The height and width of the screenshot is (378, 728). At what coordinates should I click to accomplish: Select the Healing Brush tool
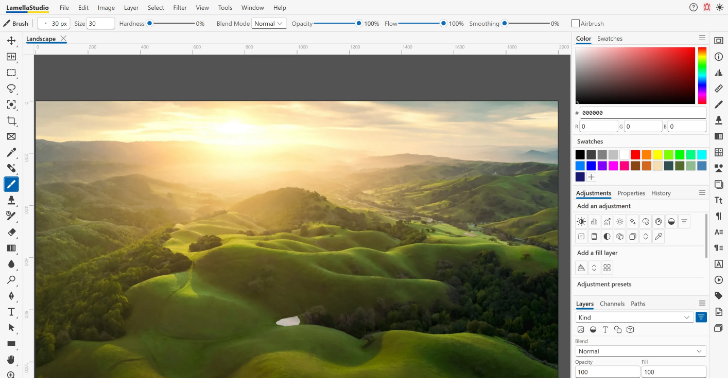pyautogui.click(x=11, y=168)
